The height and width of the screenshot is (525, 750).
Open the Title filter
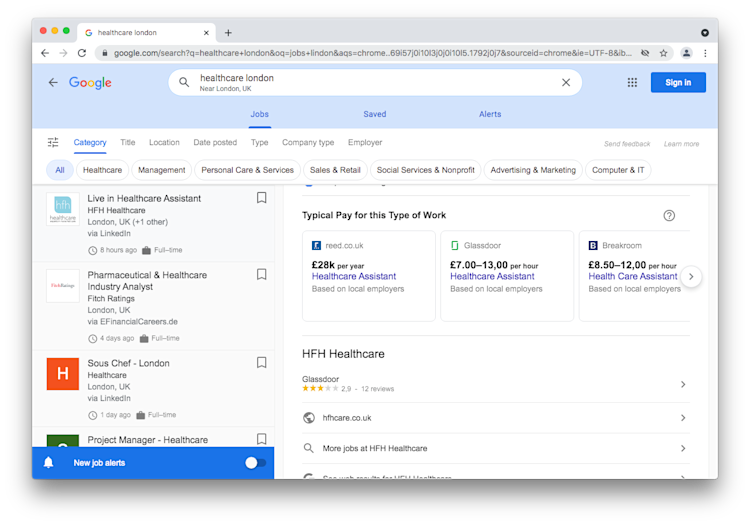pos(128,142)
